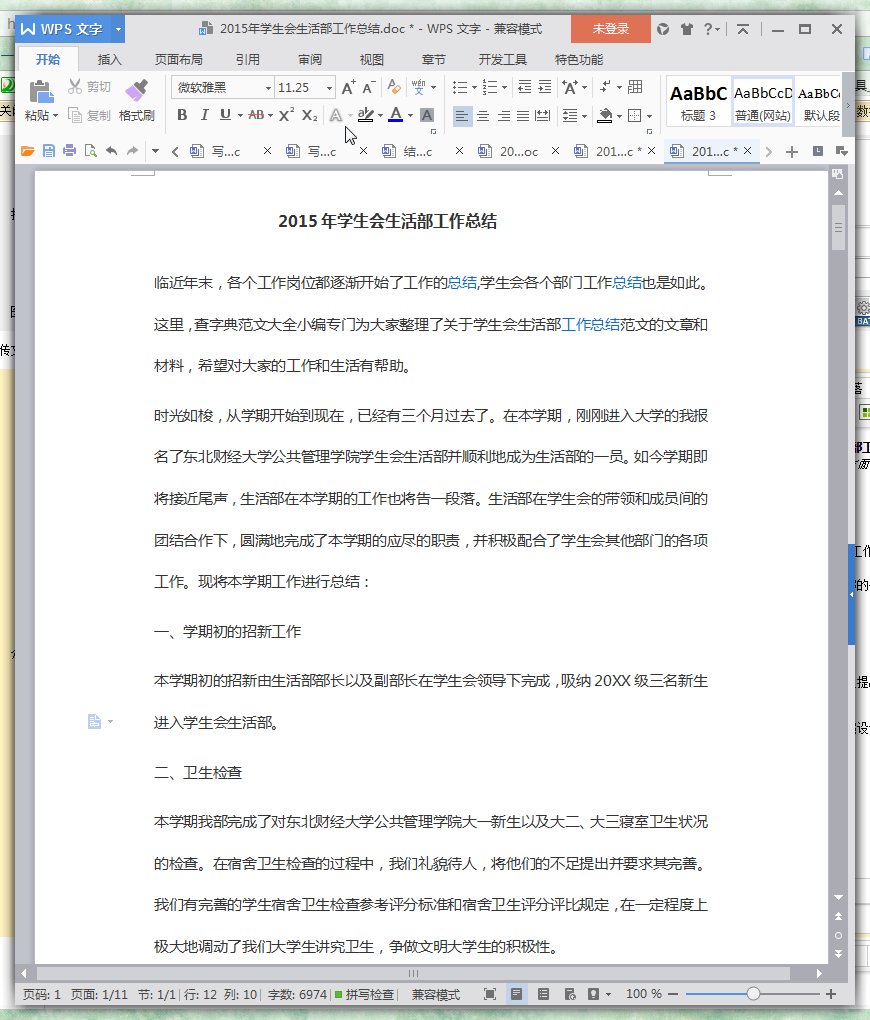Expand the borders dropdown arrow
The width and height of the screenshot is (870, 1020).
point(649,116)
